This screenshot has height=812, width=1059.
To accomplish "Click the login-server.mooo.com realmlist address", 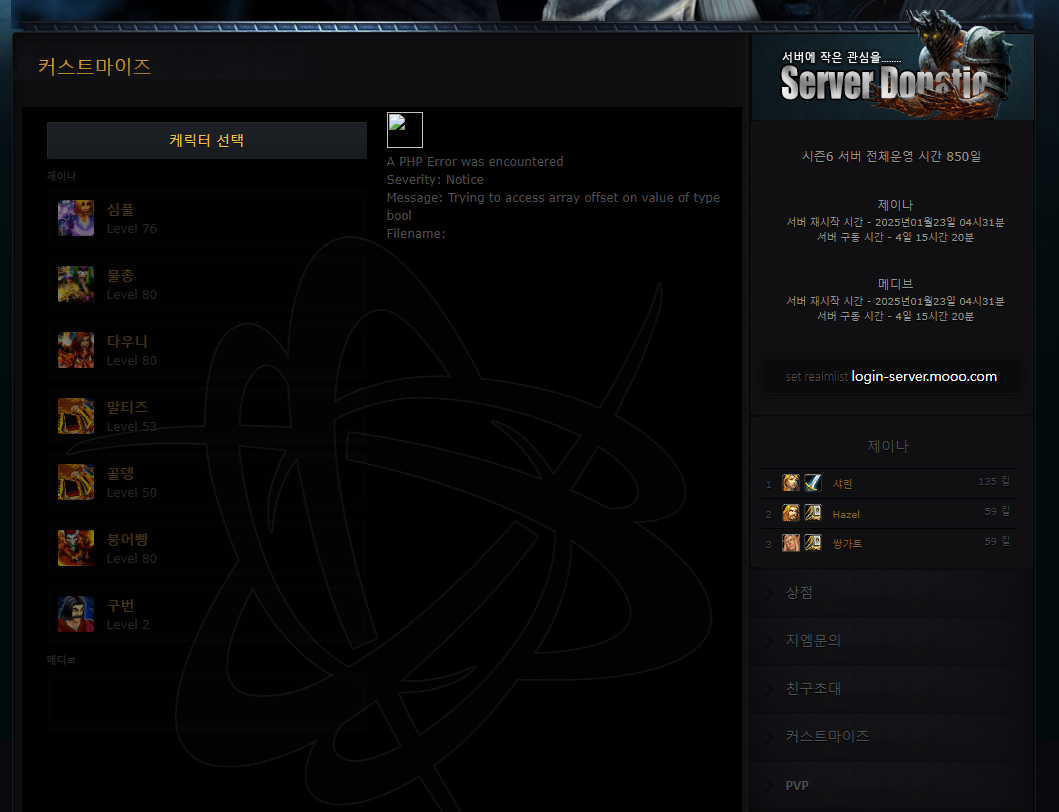I will [924, 377].
